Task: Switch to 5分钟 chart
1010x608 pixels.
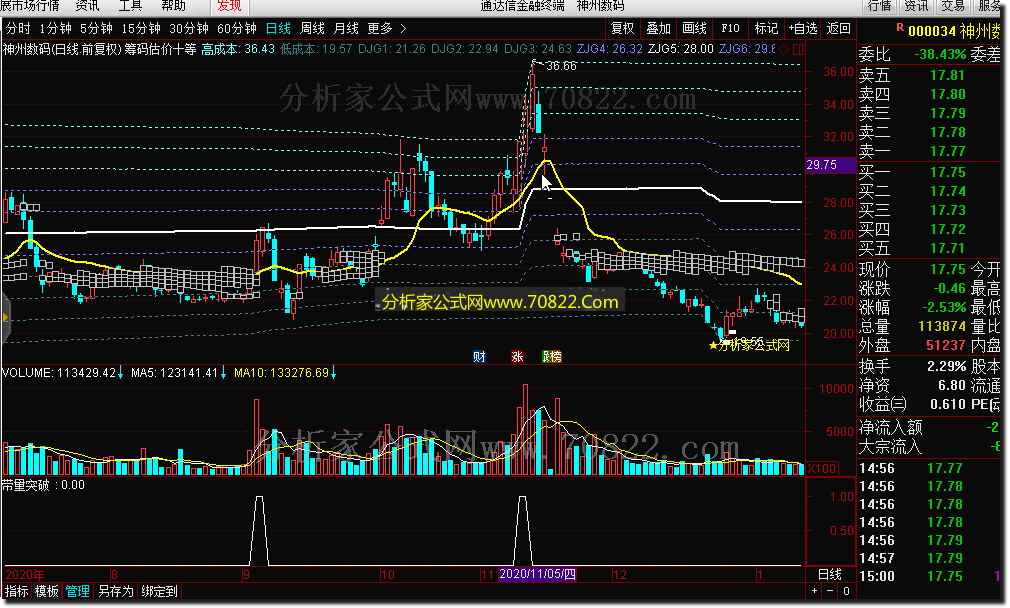Action: coord(96,28)
